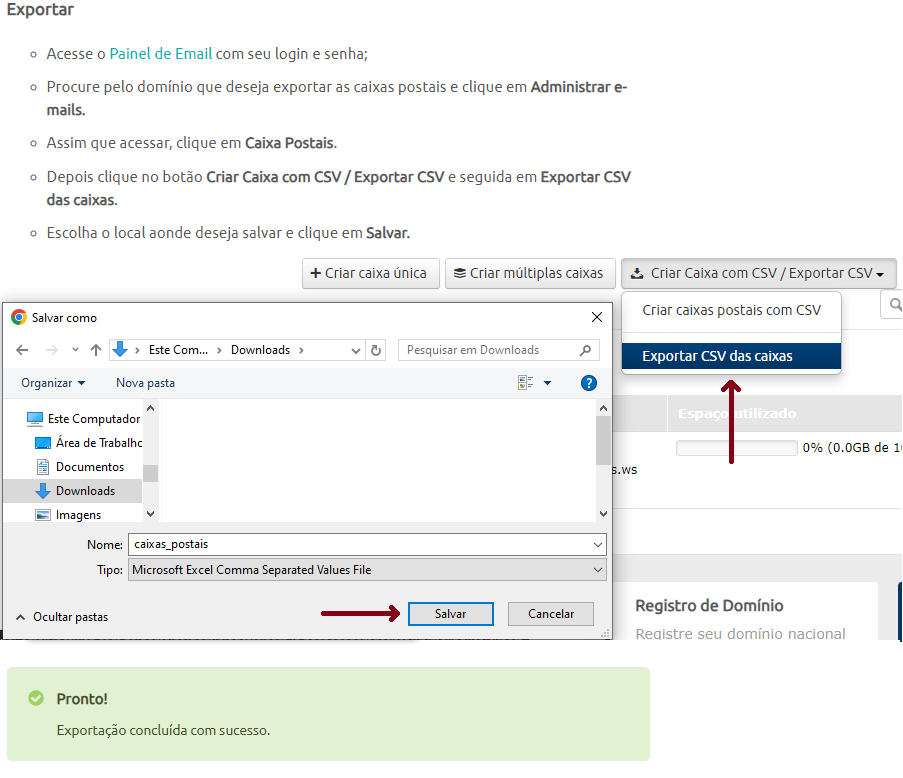This screenshot has width=903, height=778.
Task: Open the Painel de Email link
Action: pyautogui.click(x=160, y=54)
